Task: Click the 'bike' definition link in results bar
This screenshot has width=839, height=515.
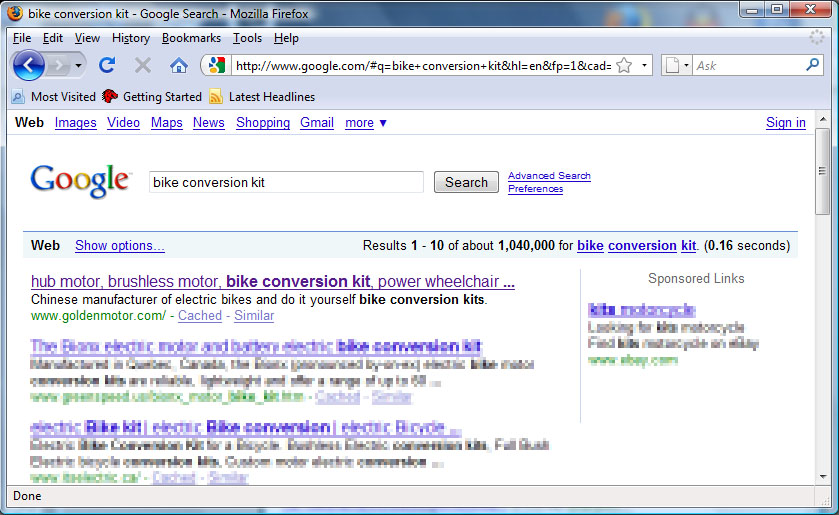Action: (590, 246)
